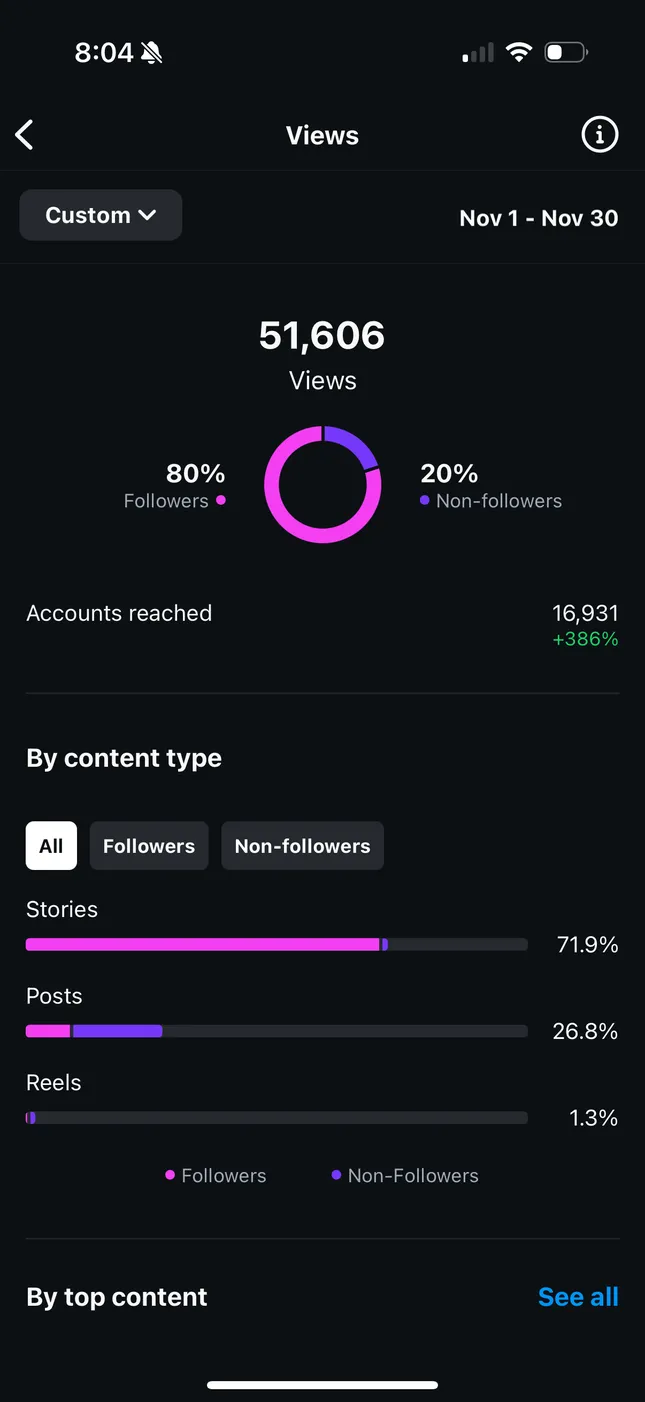
Task: Select the Followers filter chip
Action: [149, 846]
